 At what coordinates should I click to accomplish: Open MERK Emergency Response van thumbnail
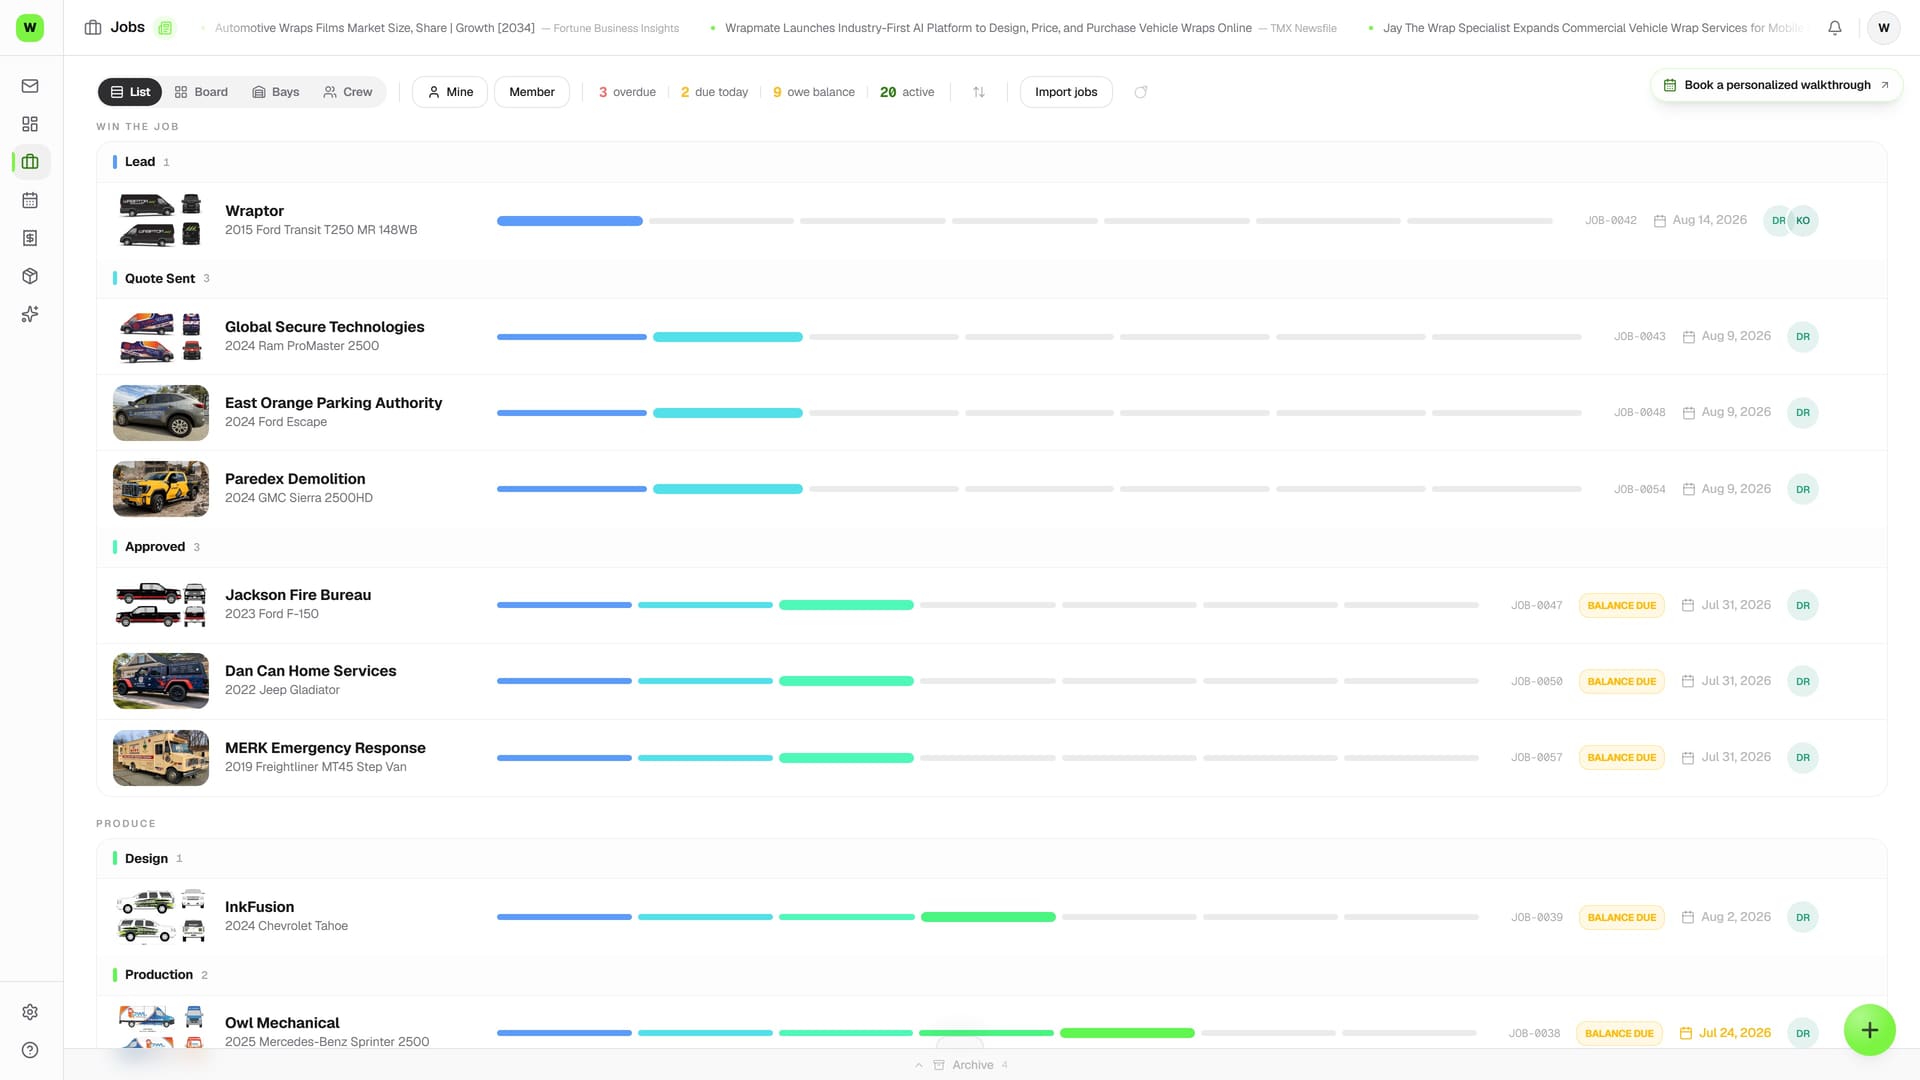tap(161, 757)
